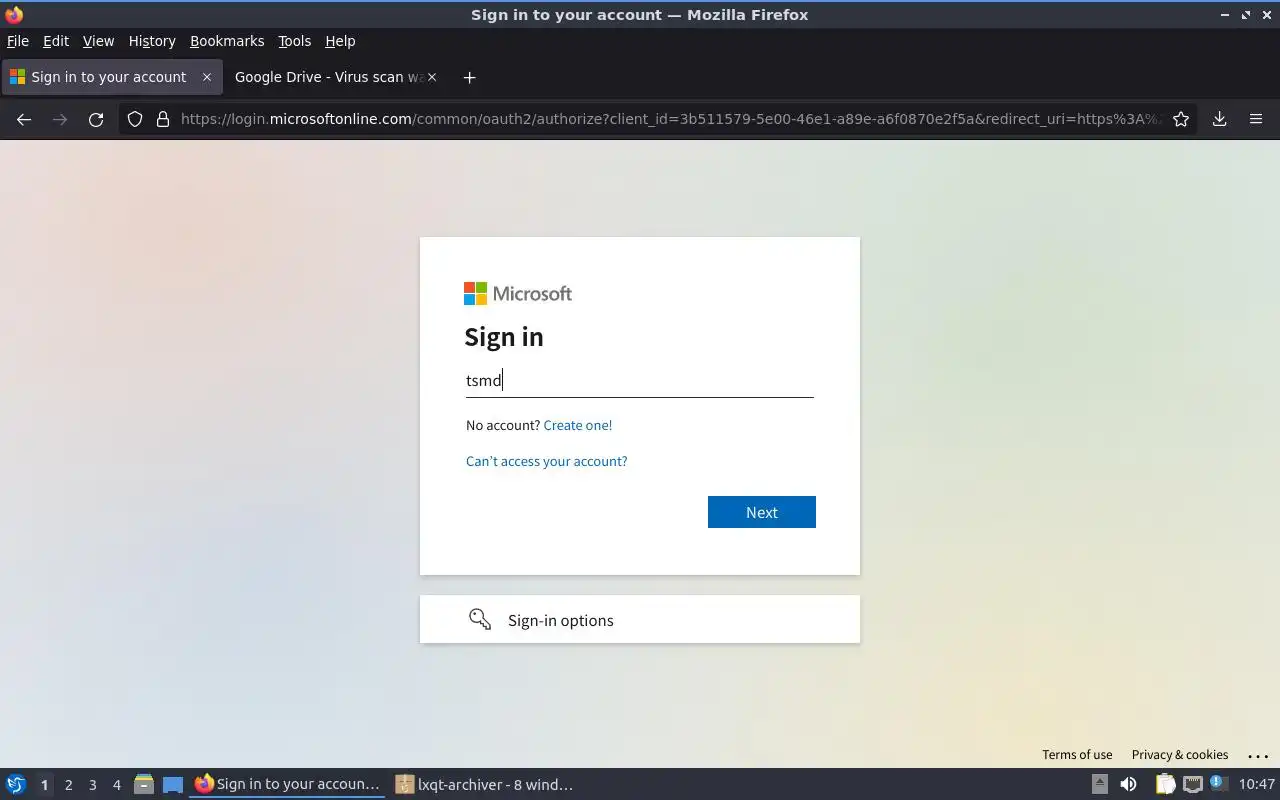This screenshot has width=1280, height=800.
Task: Switch to virtual desktop 3
Action: coord(92,785)
